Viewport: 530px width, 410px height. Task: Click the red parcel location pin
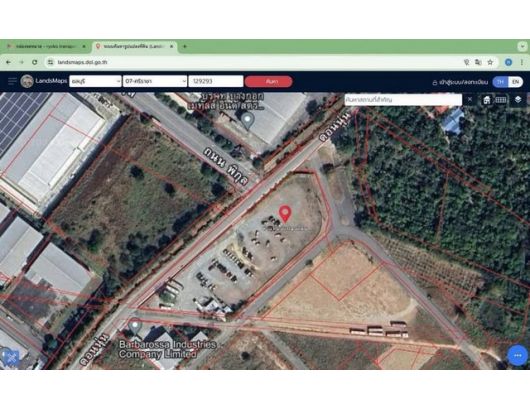point(285,214)
